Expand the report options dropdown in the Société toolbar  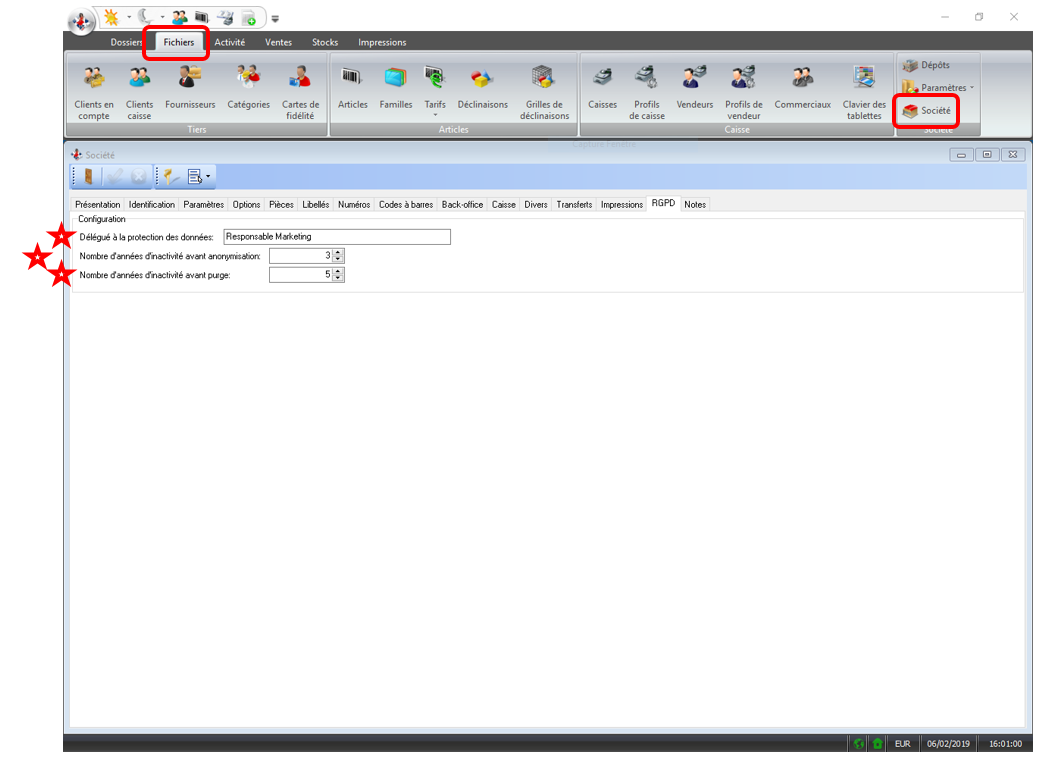click(205, 176)
